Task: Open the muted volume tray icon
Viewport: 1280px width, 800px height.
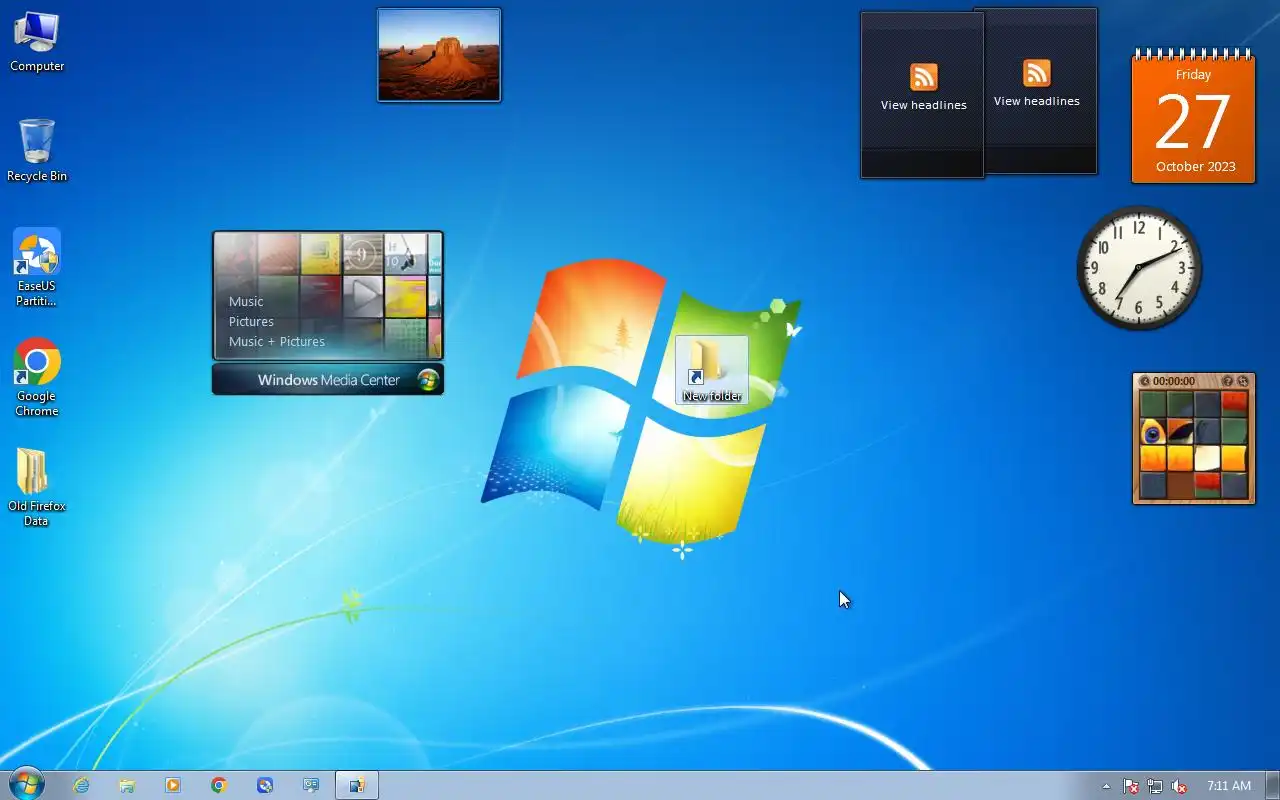Action: [x=1179, y=786]
